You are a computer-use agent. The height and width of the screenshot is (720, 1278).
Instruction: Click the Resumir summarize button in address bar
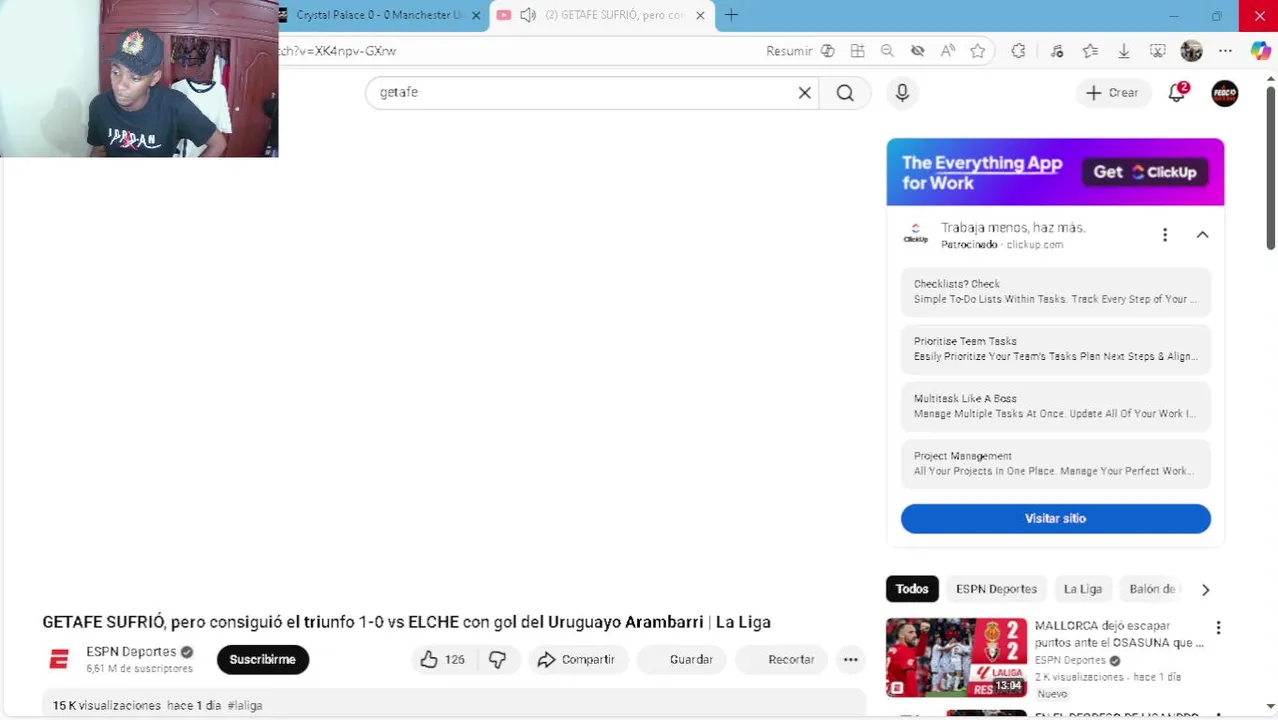[800, 51]
